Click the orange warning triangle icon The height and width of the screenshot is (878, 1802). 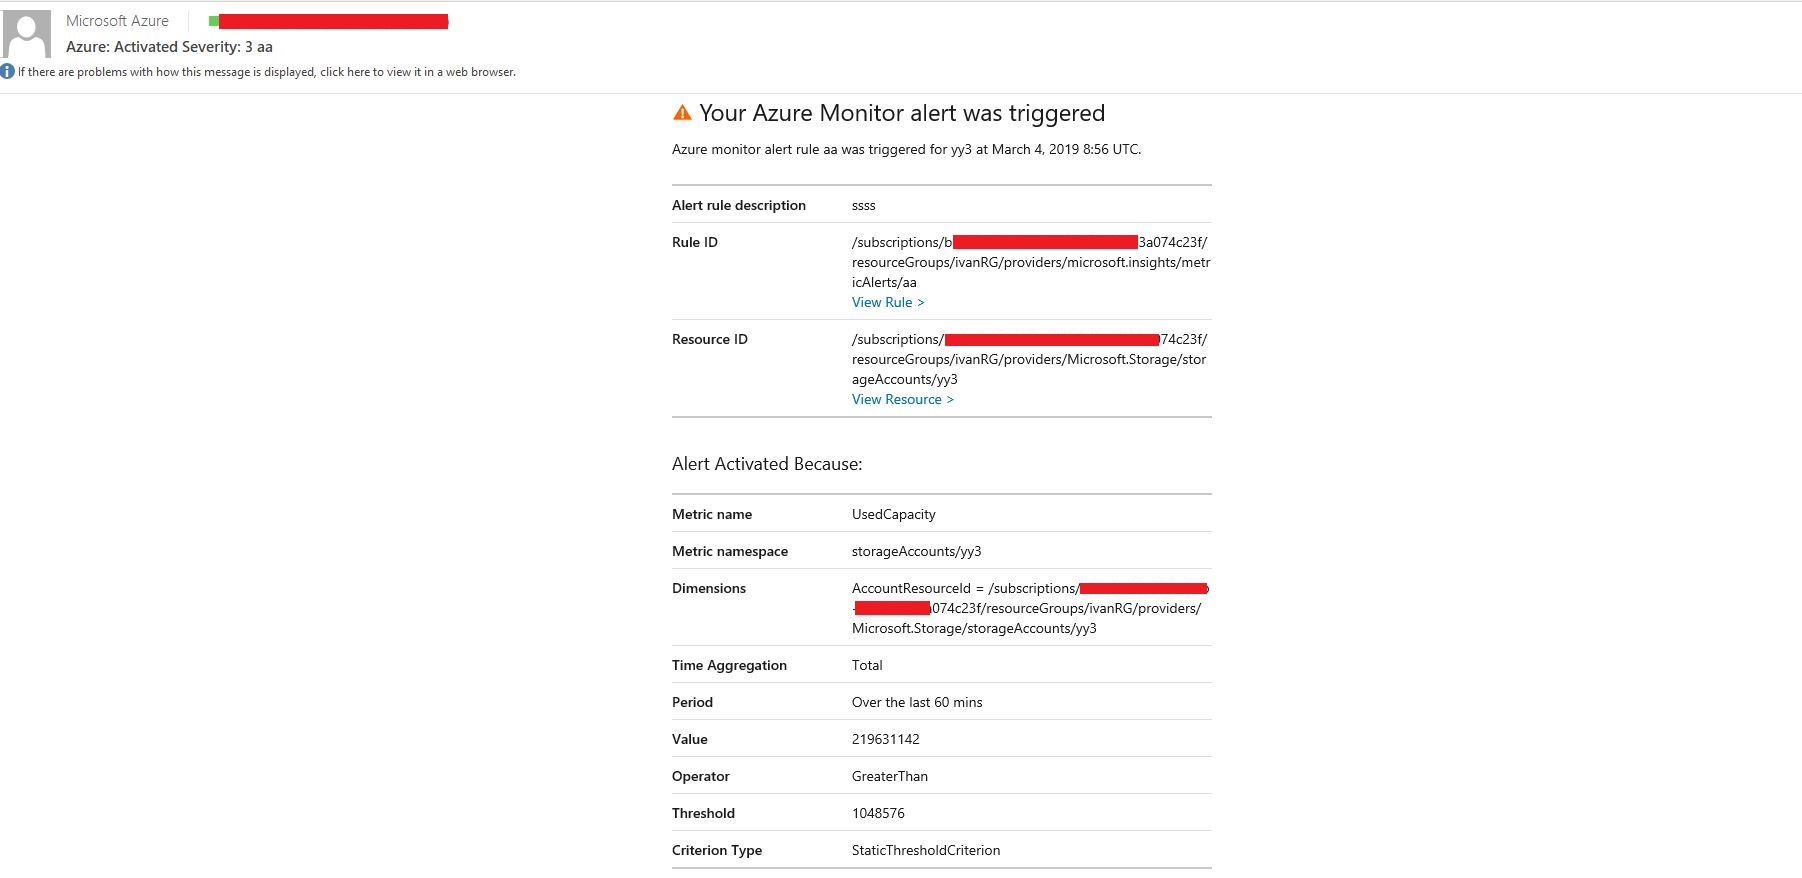point(682,113)
